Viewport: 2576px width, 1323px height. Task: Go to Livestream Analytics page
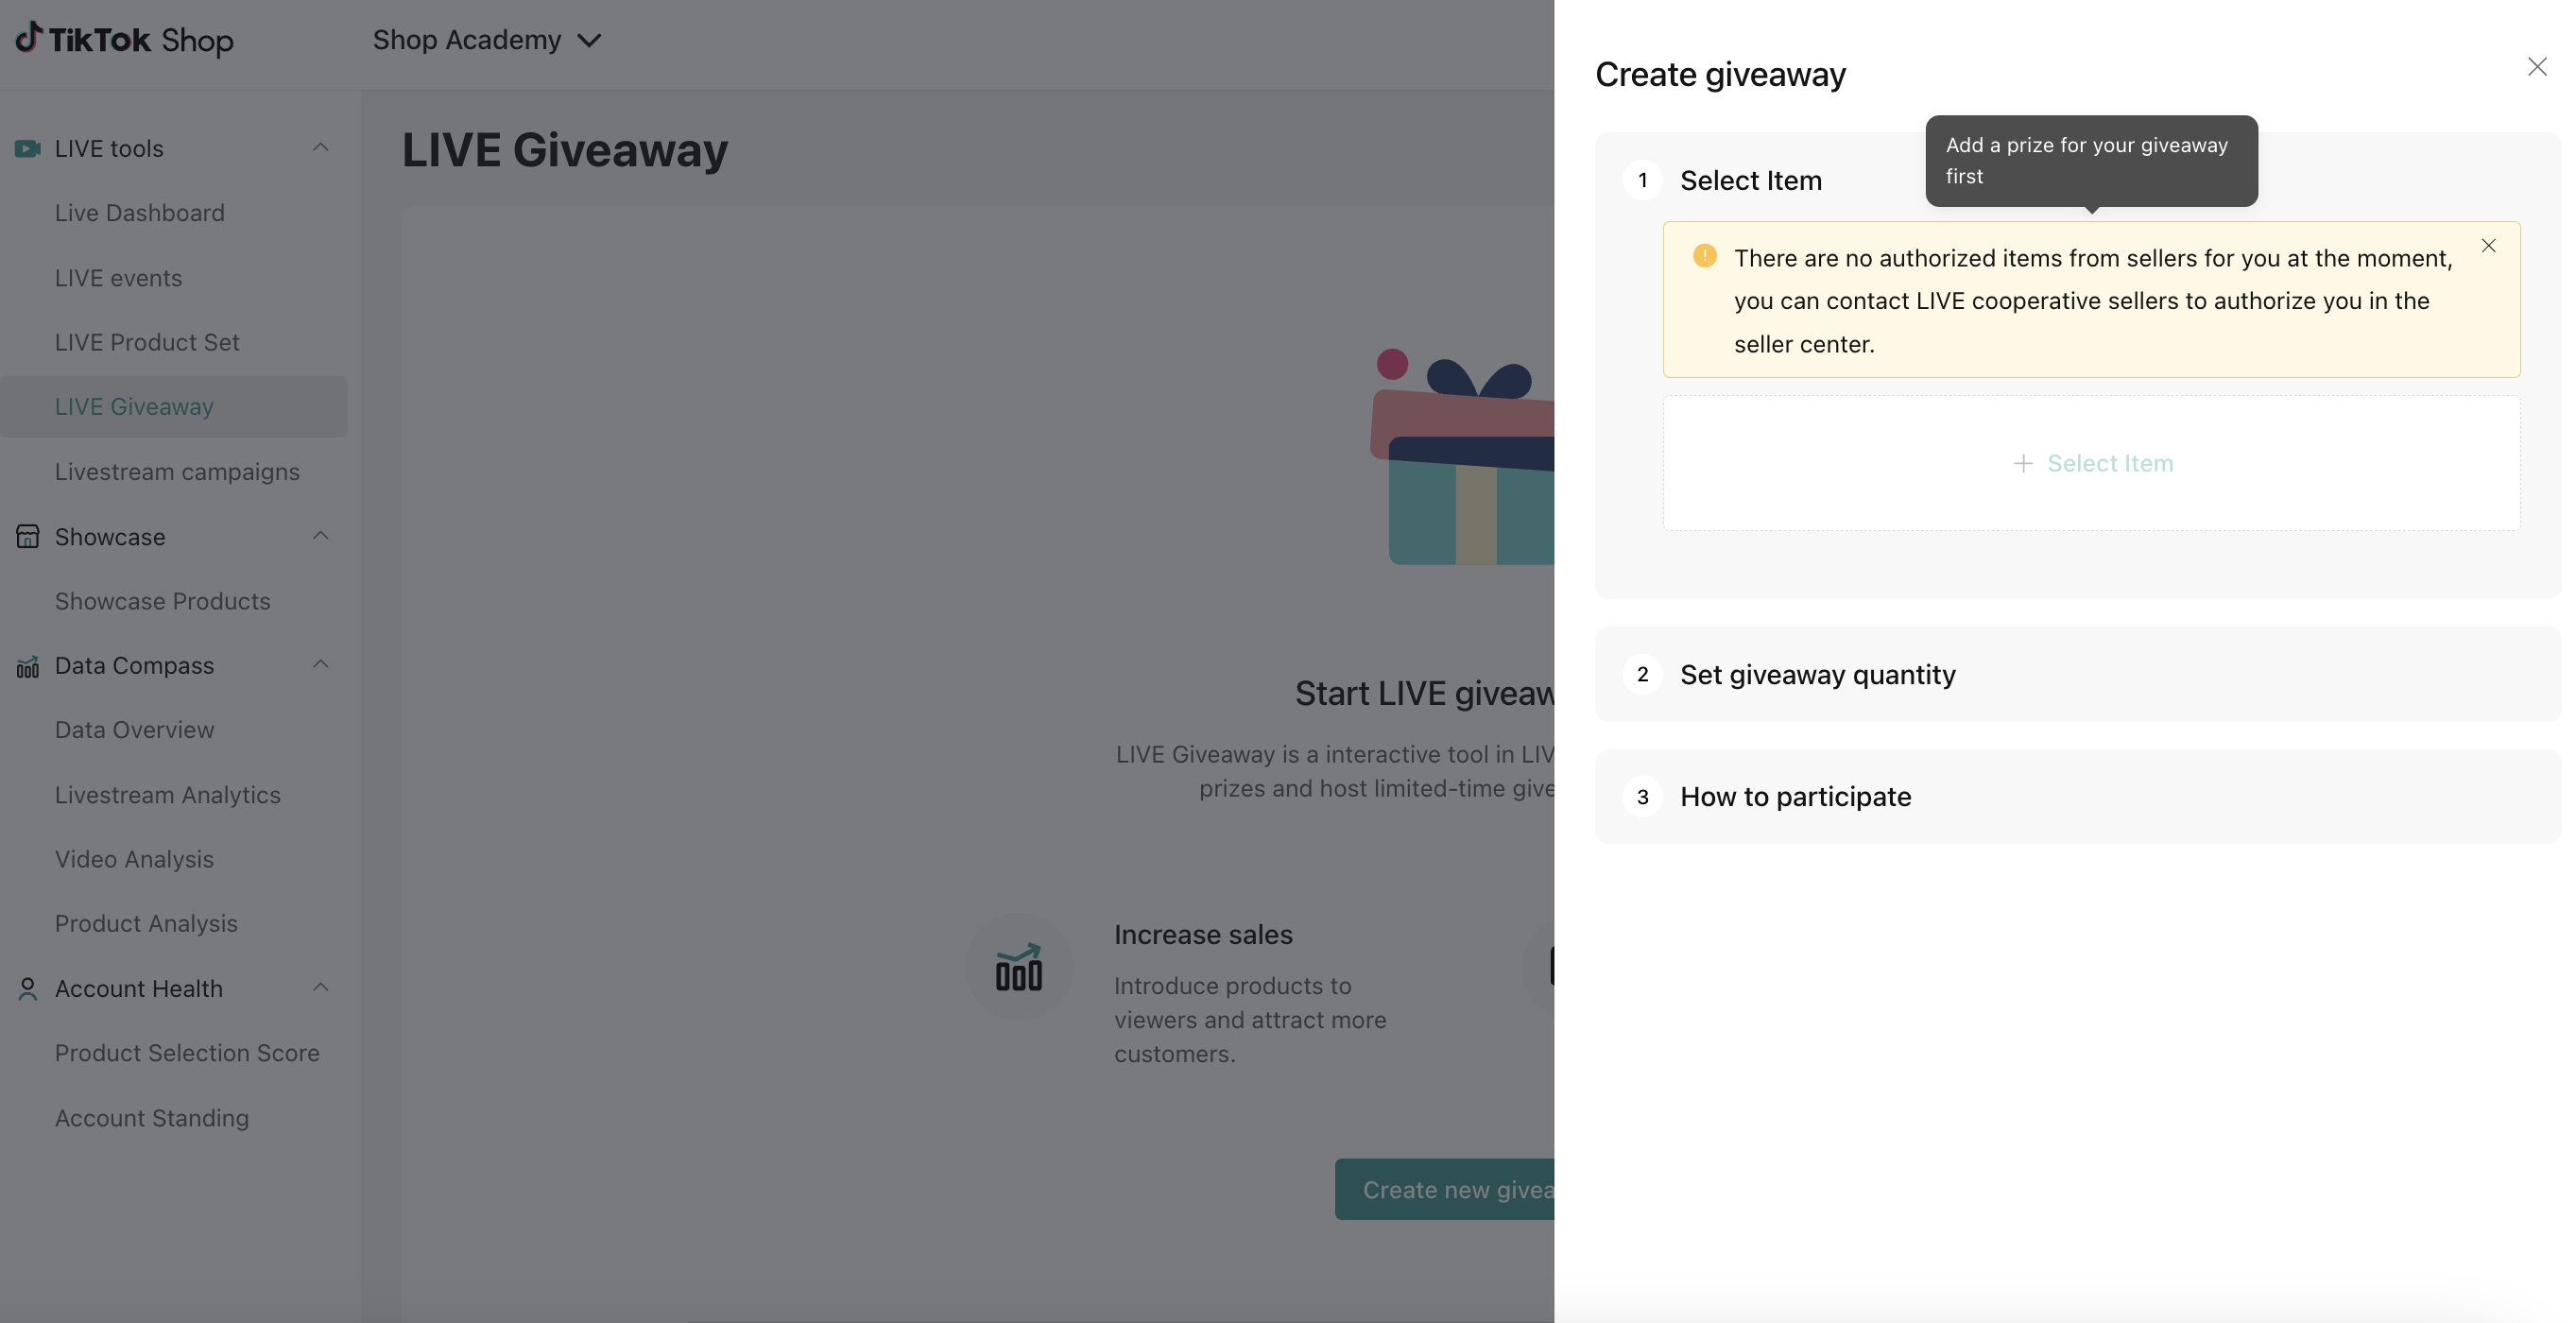pyautogui.click(x=168, y=795)
